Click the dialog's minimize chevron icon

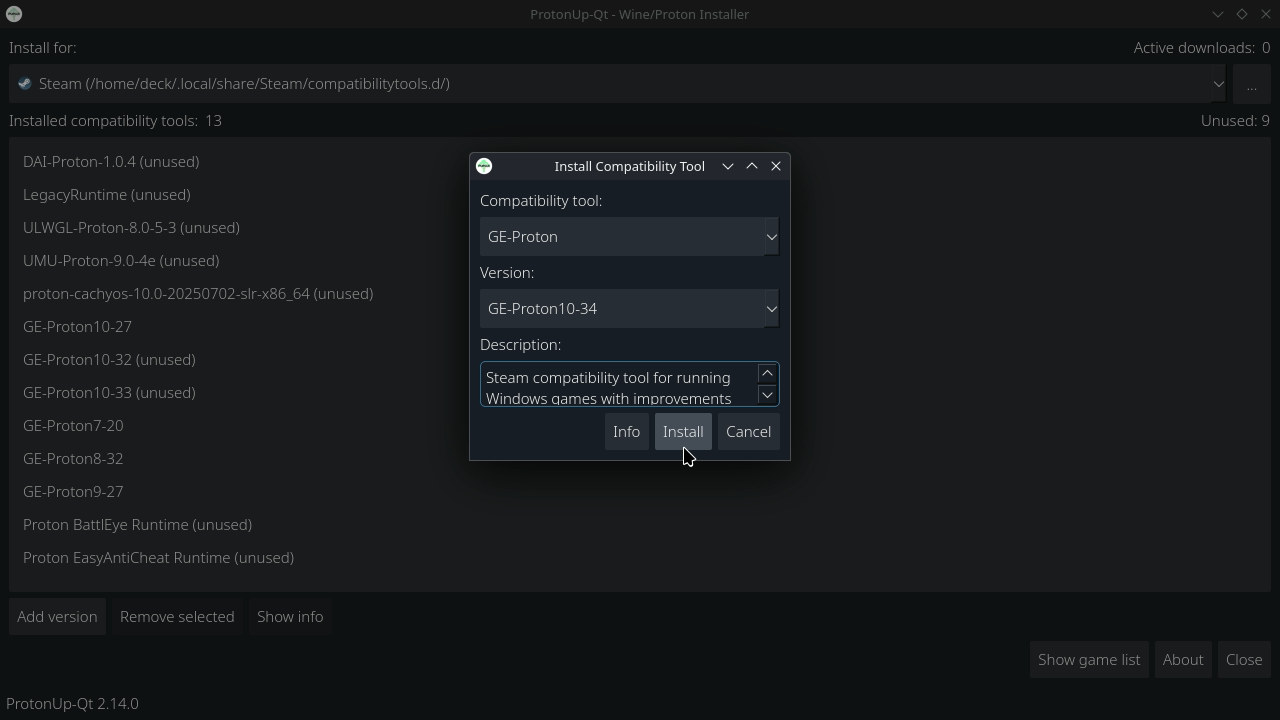point(728,166)
